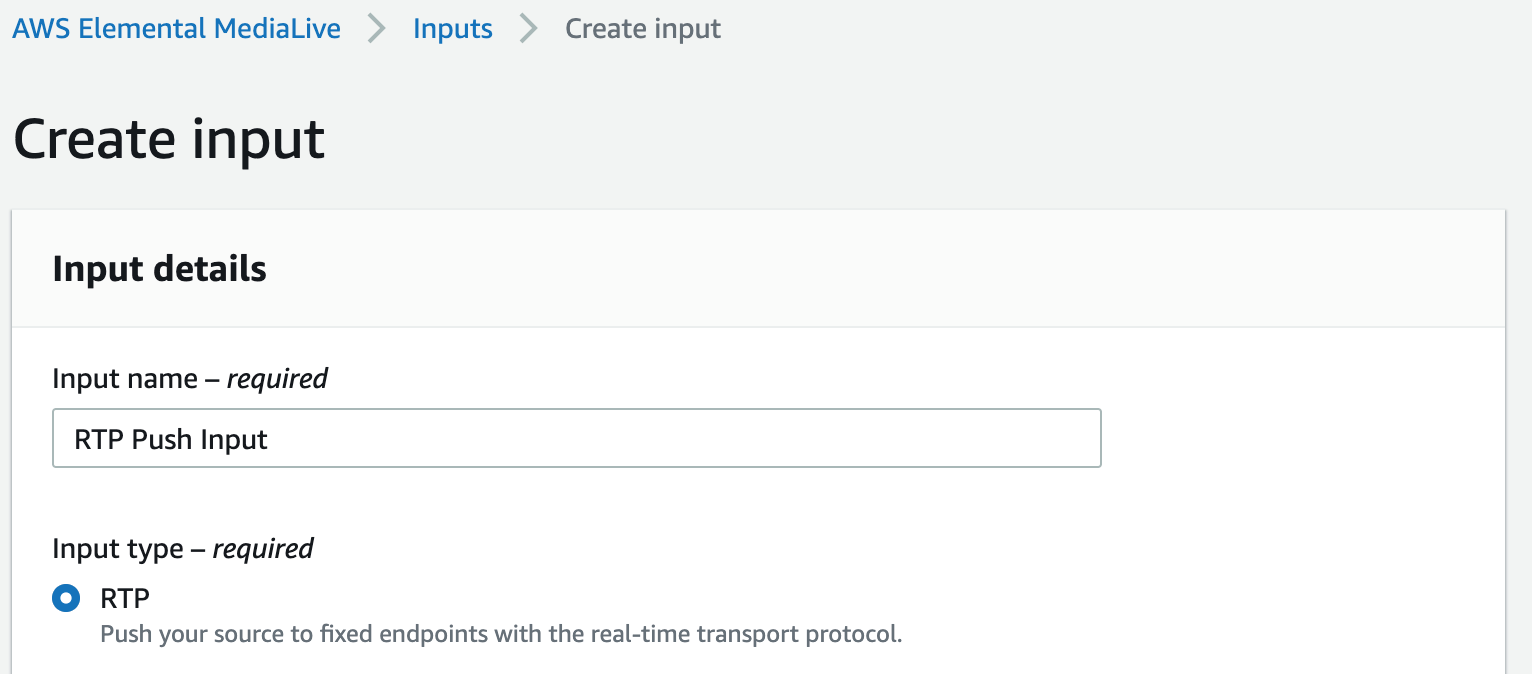Click the Input details section header
The image size is (1532, 674).
159,268
